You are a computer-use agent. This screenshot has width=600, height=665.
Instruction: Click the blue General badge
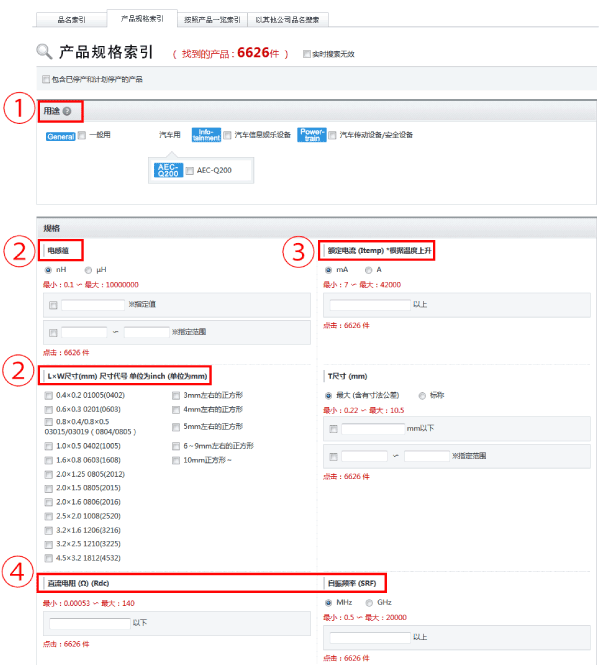pyautogui.click(x=61, y=136)
